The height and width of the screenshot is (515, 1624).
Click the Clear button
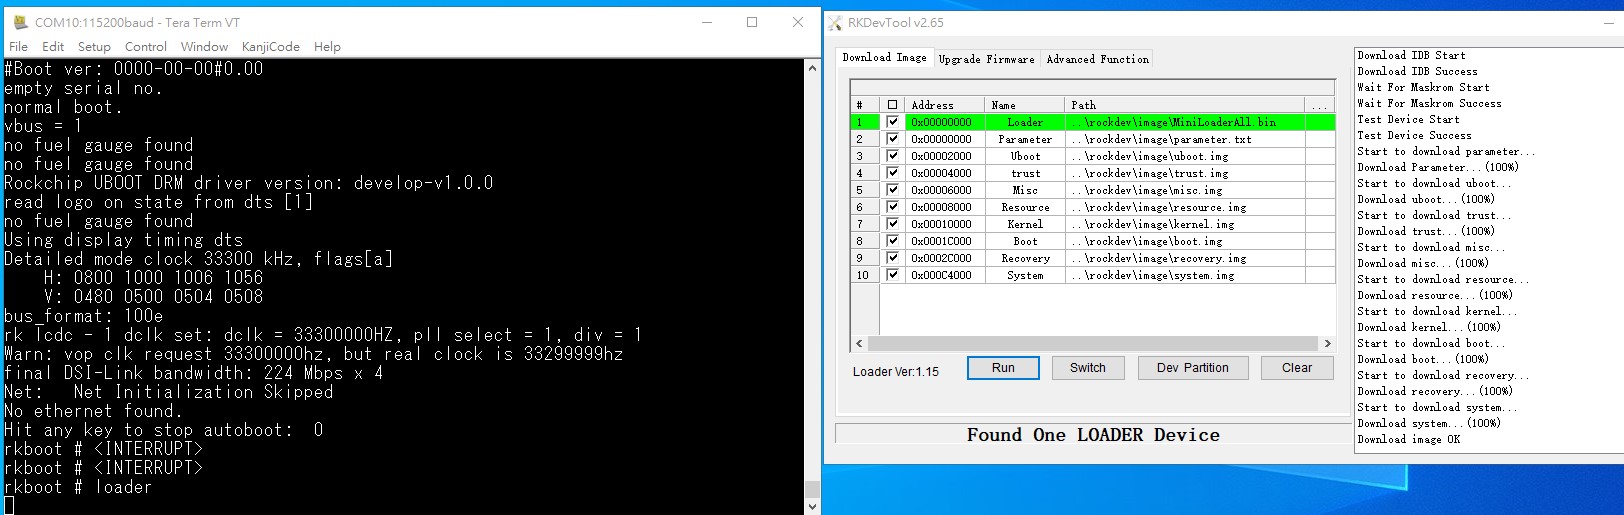coord(1296,368)
